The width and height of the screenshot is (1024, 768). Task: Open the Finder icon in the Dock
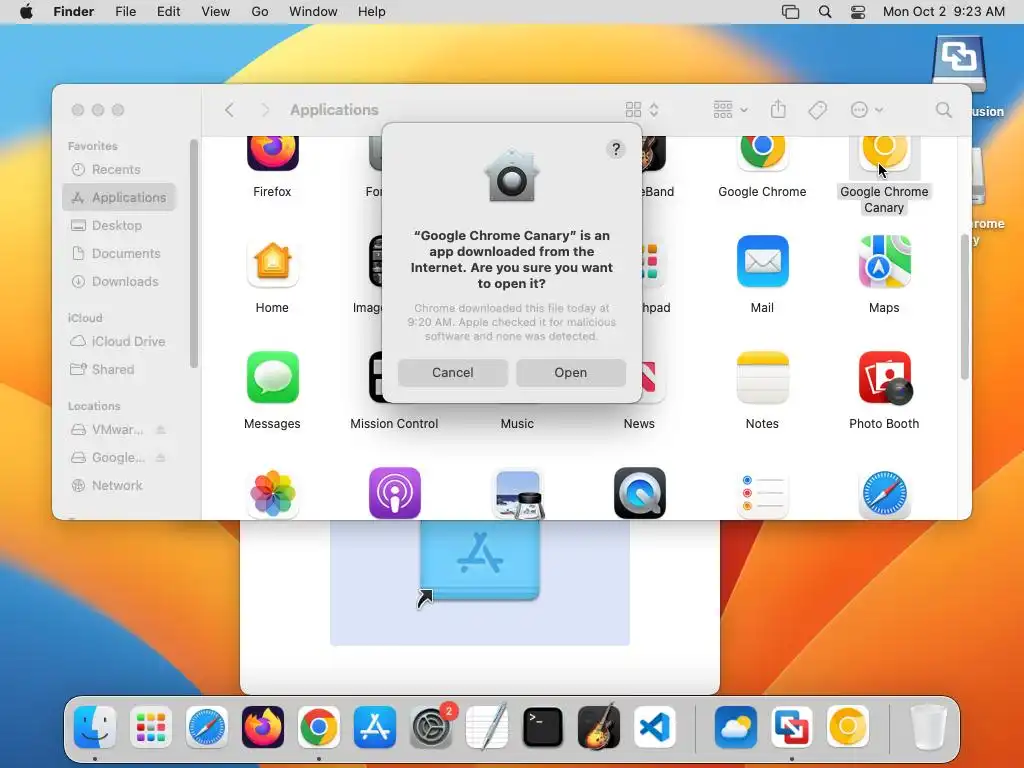click(x=95, y=727)
